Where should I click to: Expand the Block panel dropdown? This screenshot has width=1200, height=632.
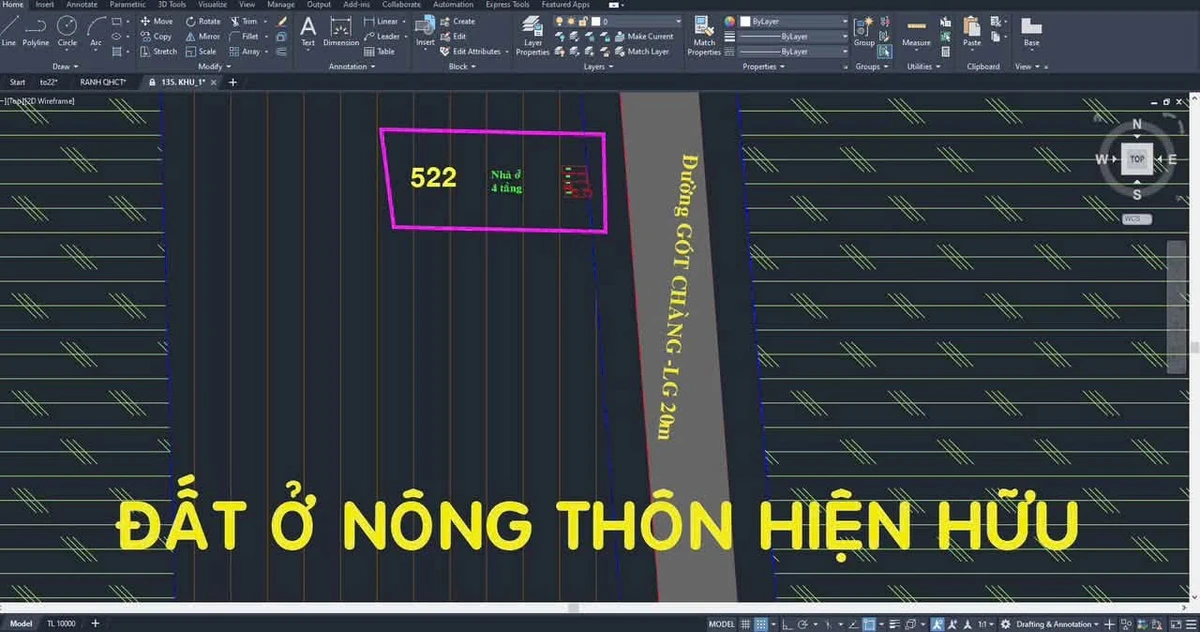click(462, 66)
